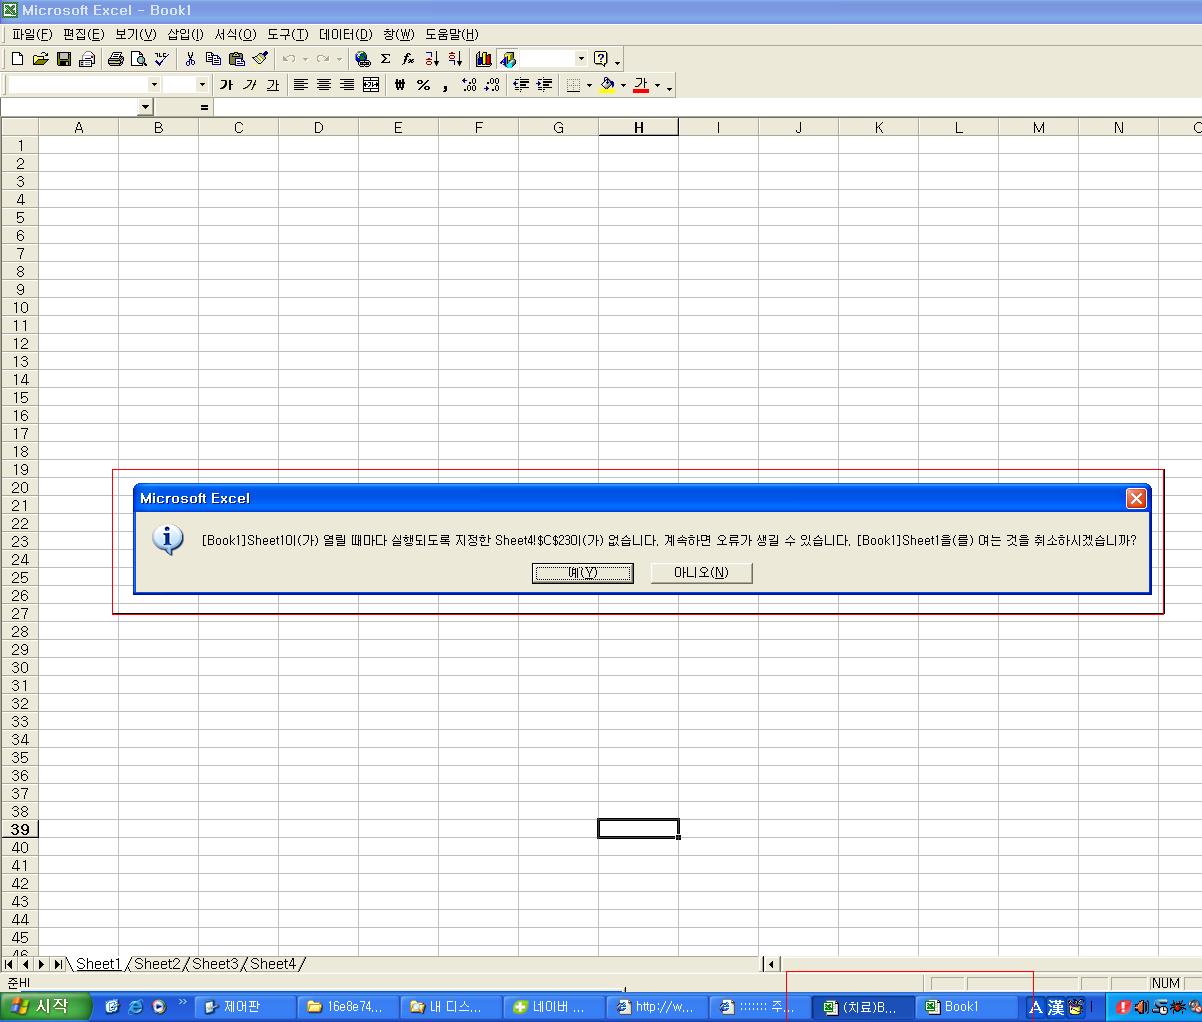Click the Increase Indent icon
Image resolution: width=1202 pixels, height=1022 pixels.
543,85
